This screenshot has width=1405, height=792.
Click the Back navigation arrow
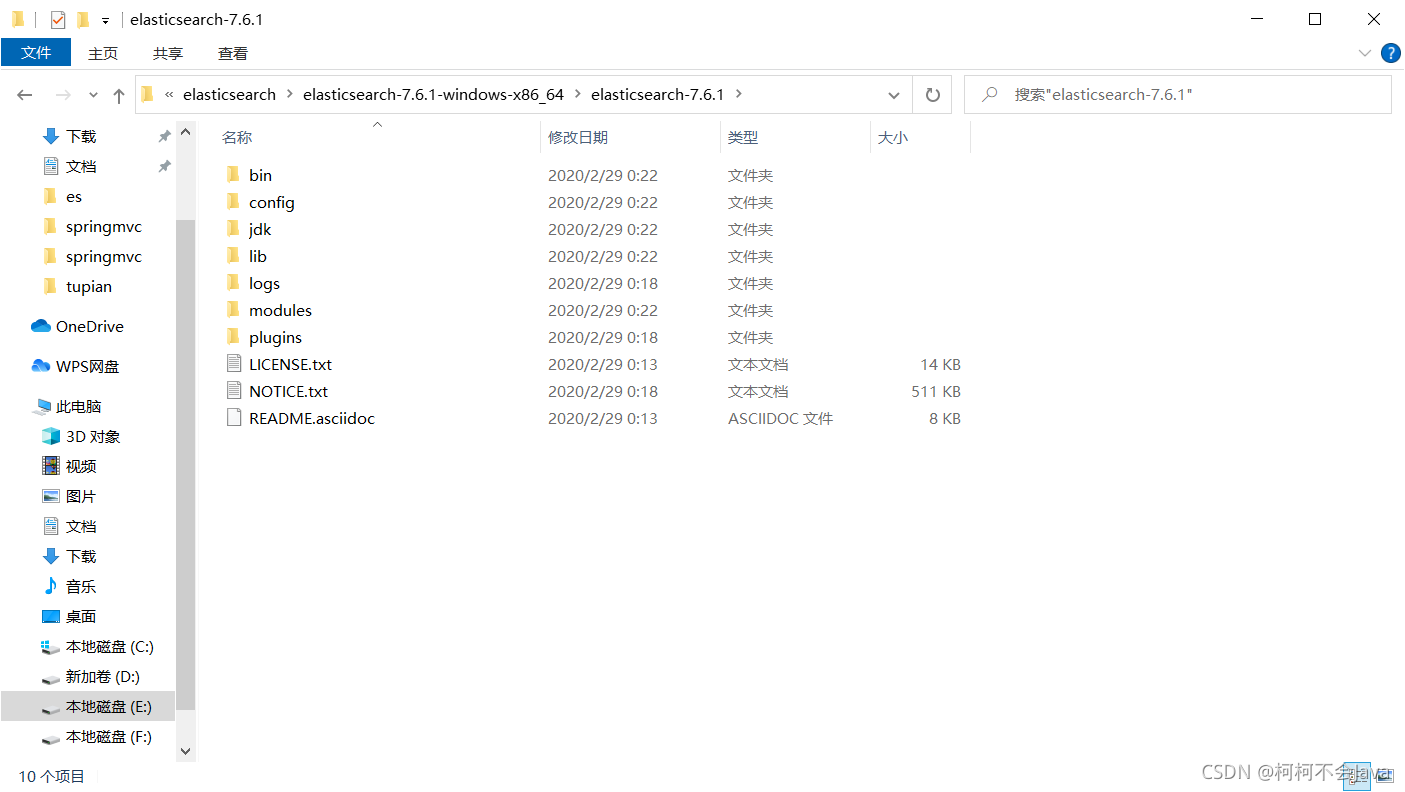click(x=25, y=95)
